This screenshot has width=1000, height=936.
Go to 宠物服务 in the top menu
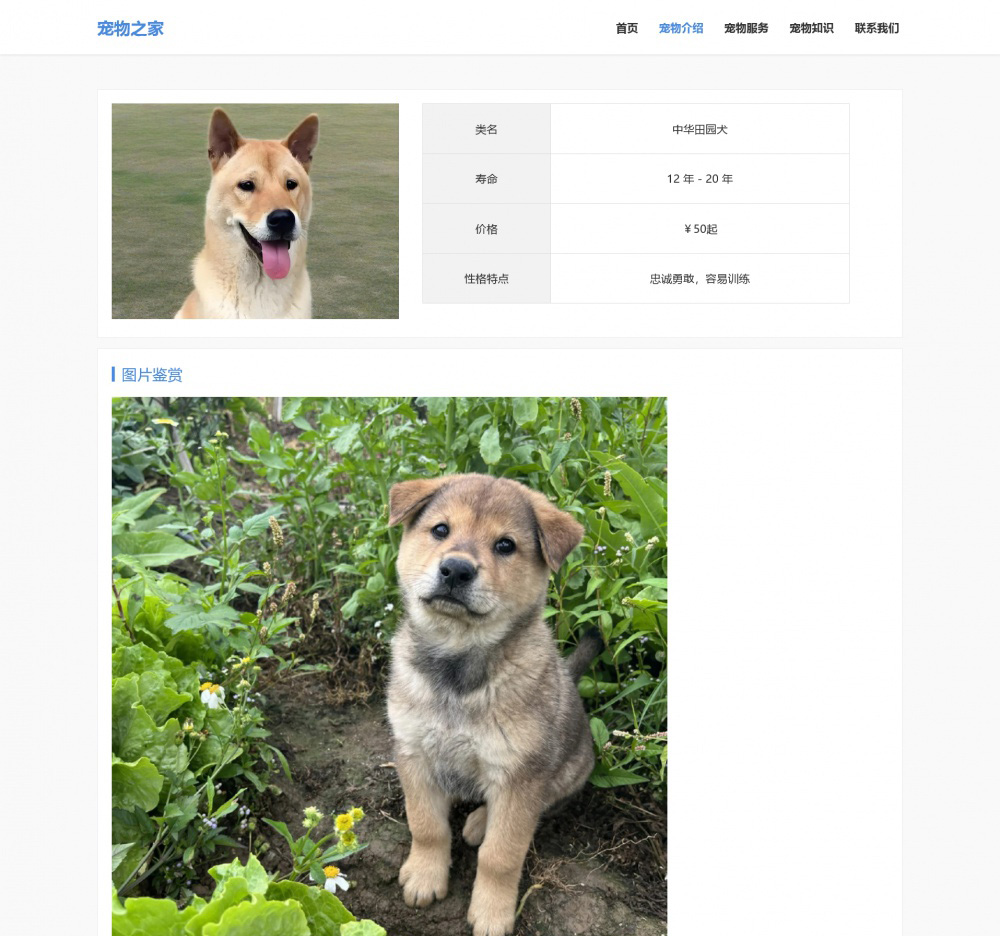[746, 28]
